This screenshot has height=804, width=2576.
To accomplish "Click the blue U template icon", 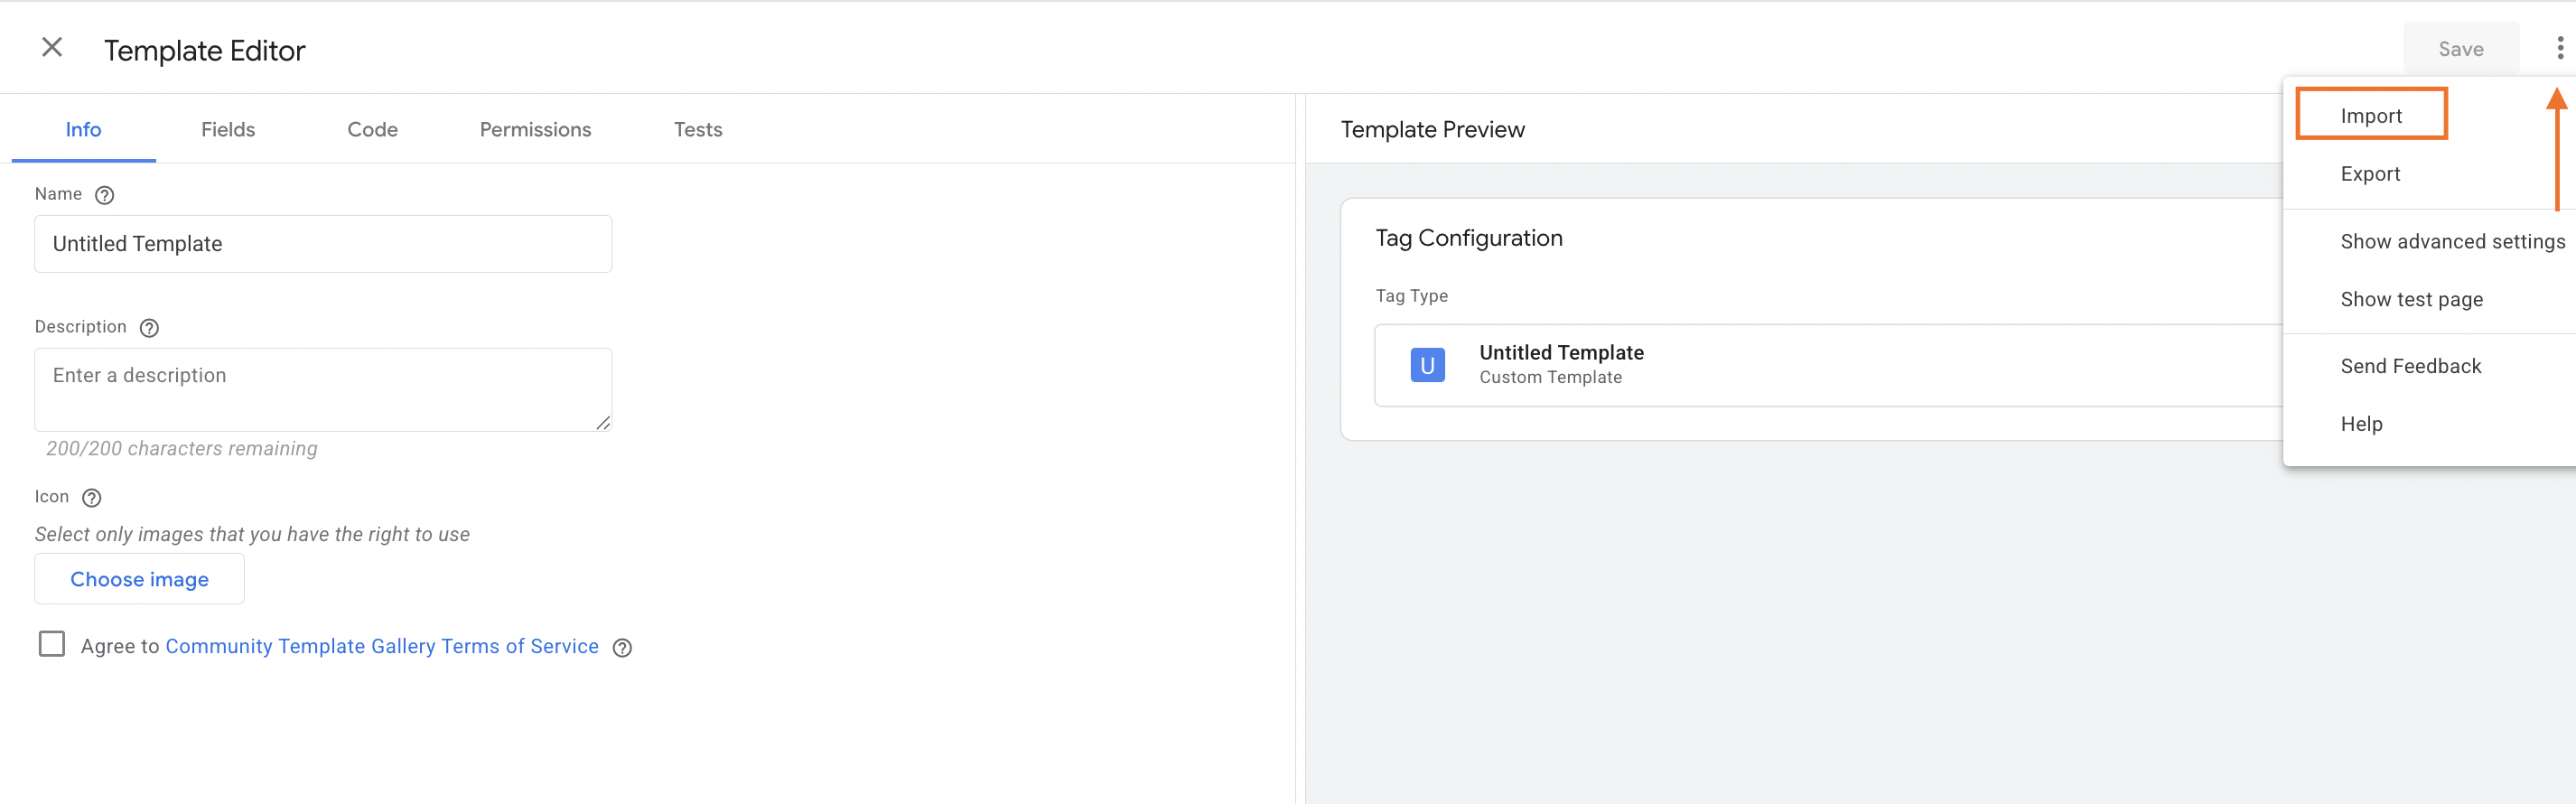I will pos(1427,365).
